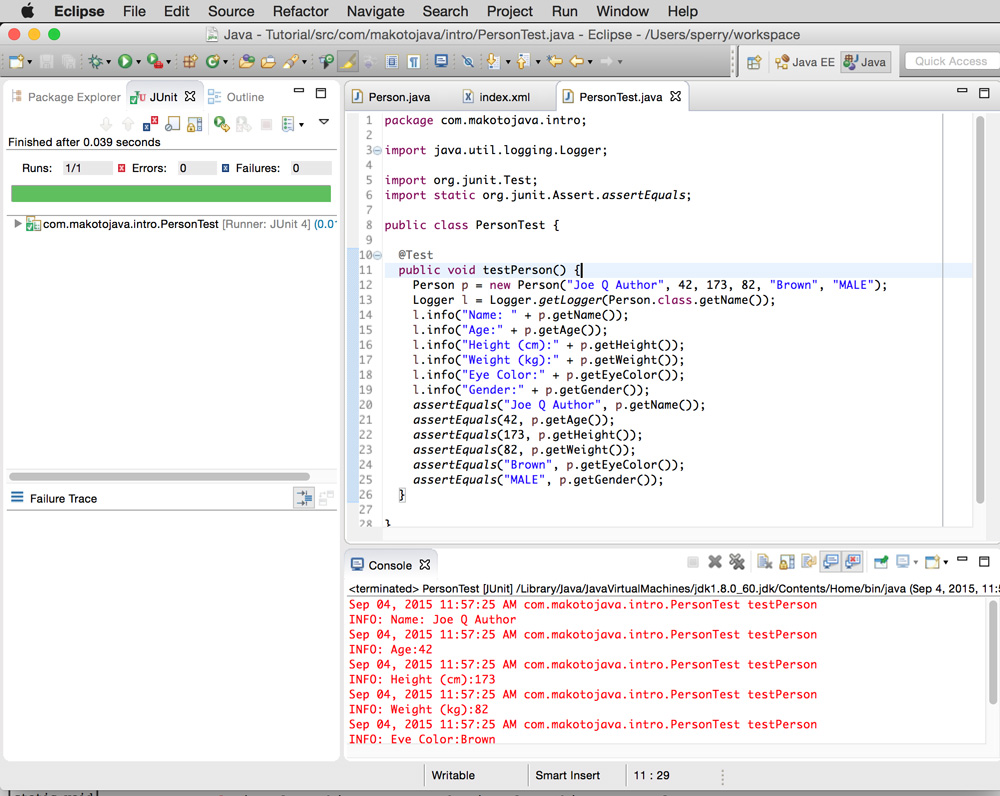Image resolution: width=1000 pixels, height=796 pixels.
Task: Collapse the testPerson method fold marker
Action: coord(377,255)
